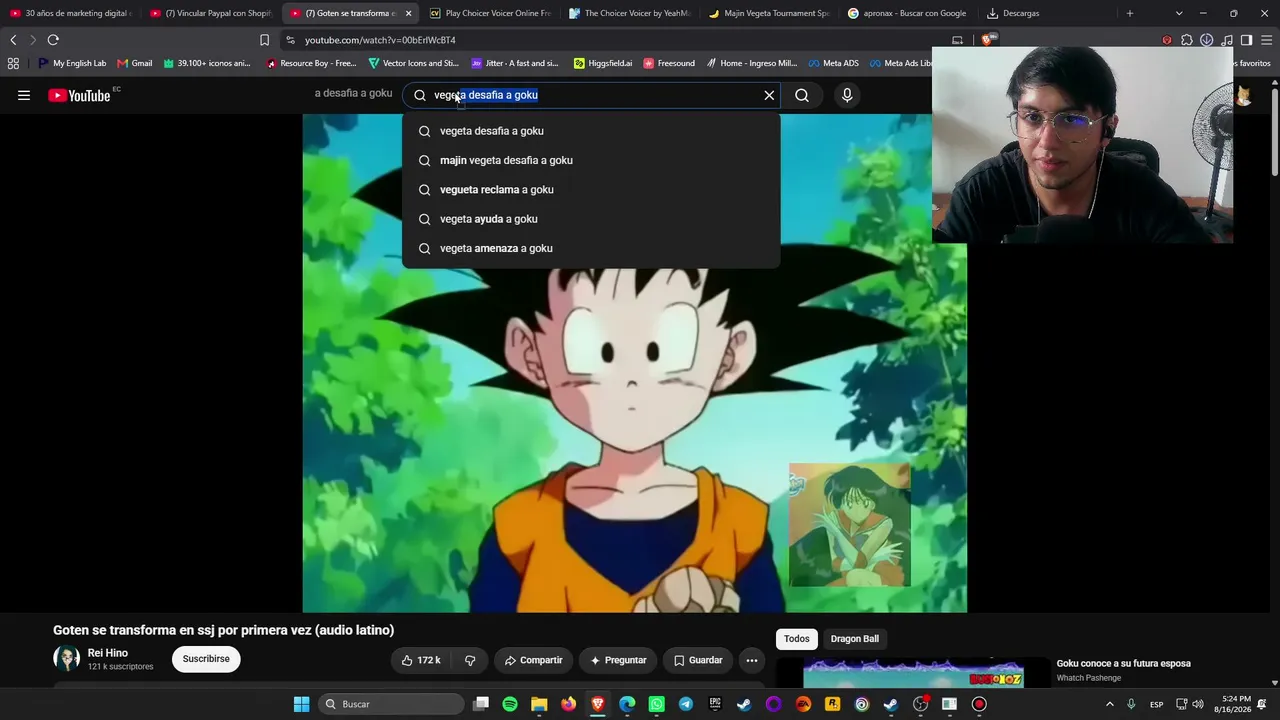1280x720 pixels.
Task: Click the youtube.com address bar
Action: pyautogui.click(x=610, y=40)
